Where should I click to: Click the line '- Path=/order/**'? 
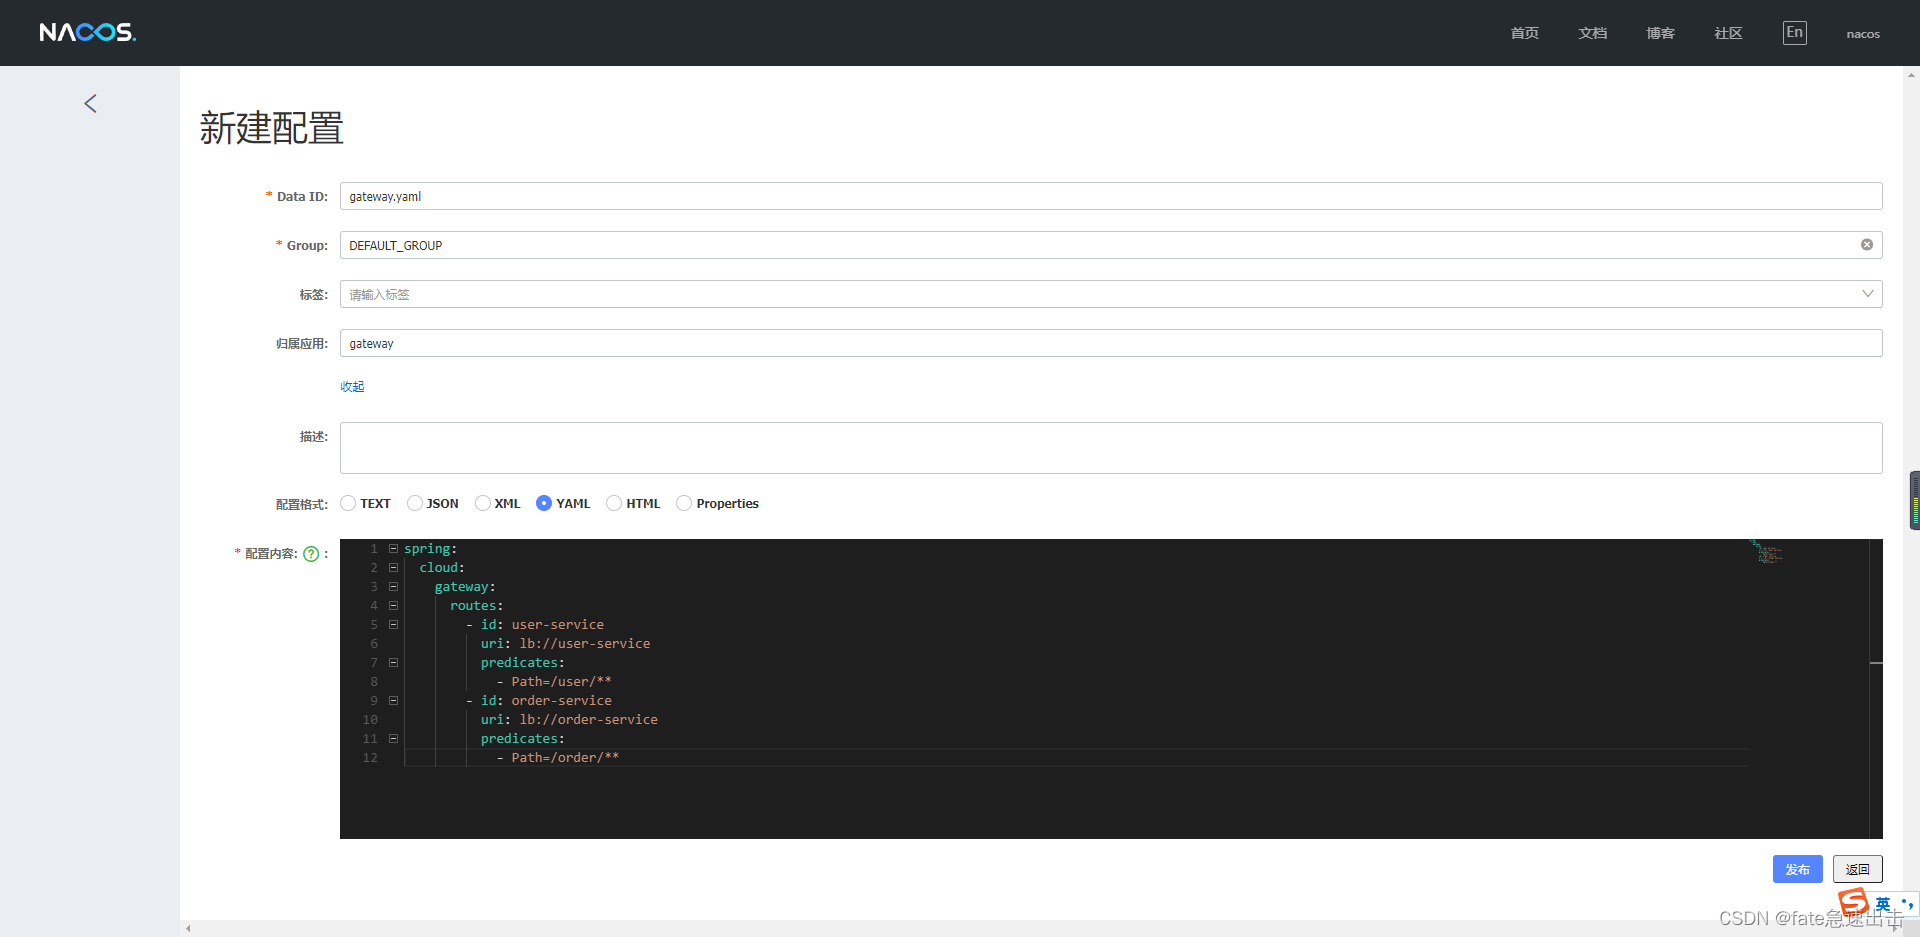(557, 758)
